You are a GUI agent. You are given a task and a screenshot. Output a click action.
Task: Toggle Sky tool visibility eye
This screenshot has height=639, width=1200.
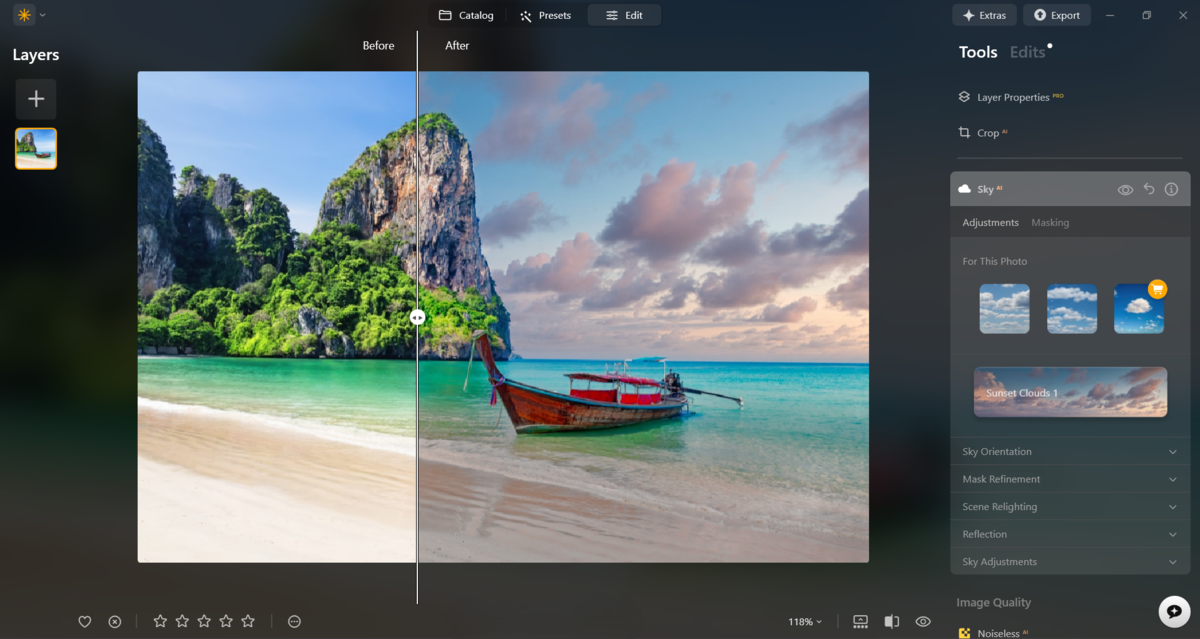[x=1125, y=189]
